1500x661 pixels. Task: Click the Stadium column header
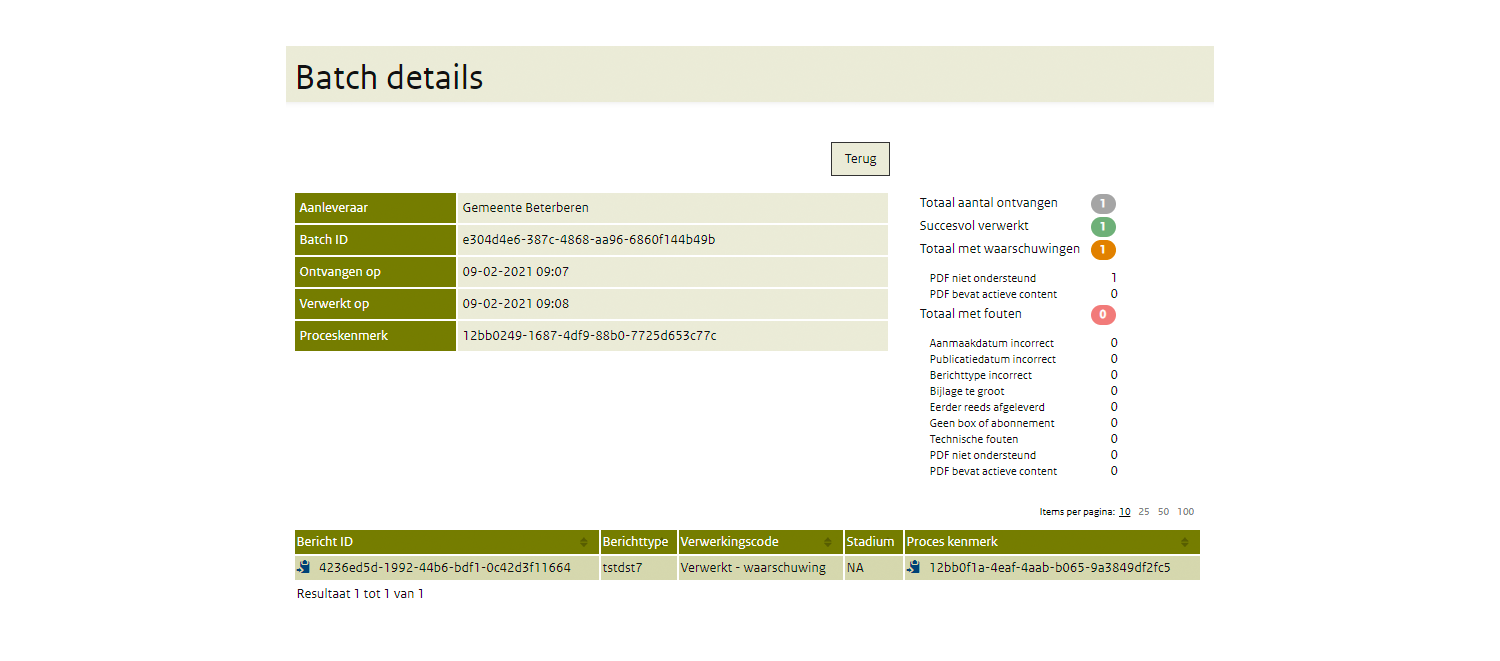(873, 542)
